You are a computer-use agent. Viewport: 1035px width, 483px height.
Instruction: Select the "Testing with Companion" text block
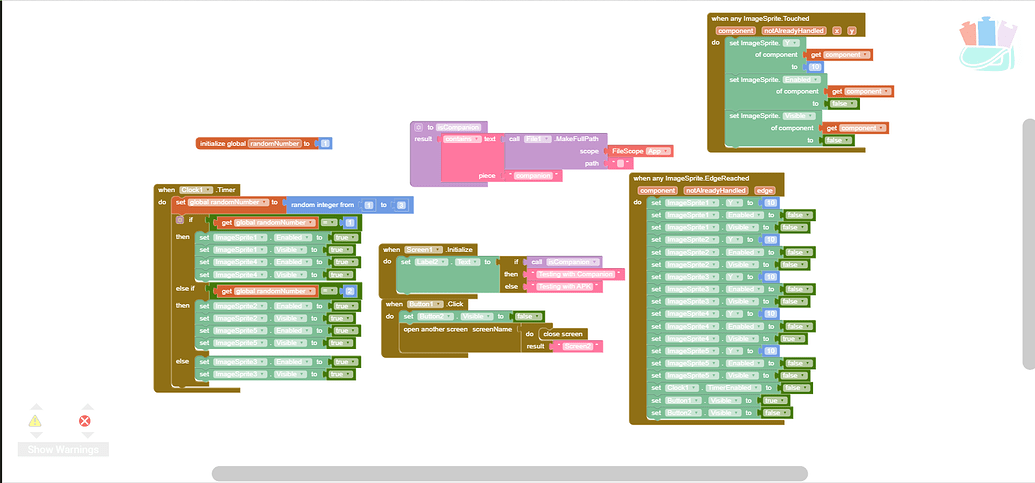tap(574, 274)
